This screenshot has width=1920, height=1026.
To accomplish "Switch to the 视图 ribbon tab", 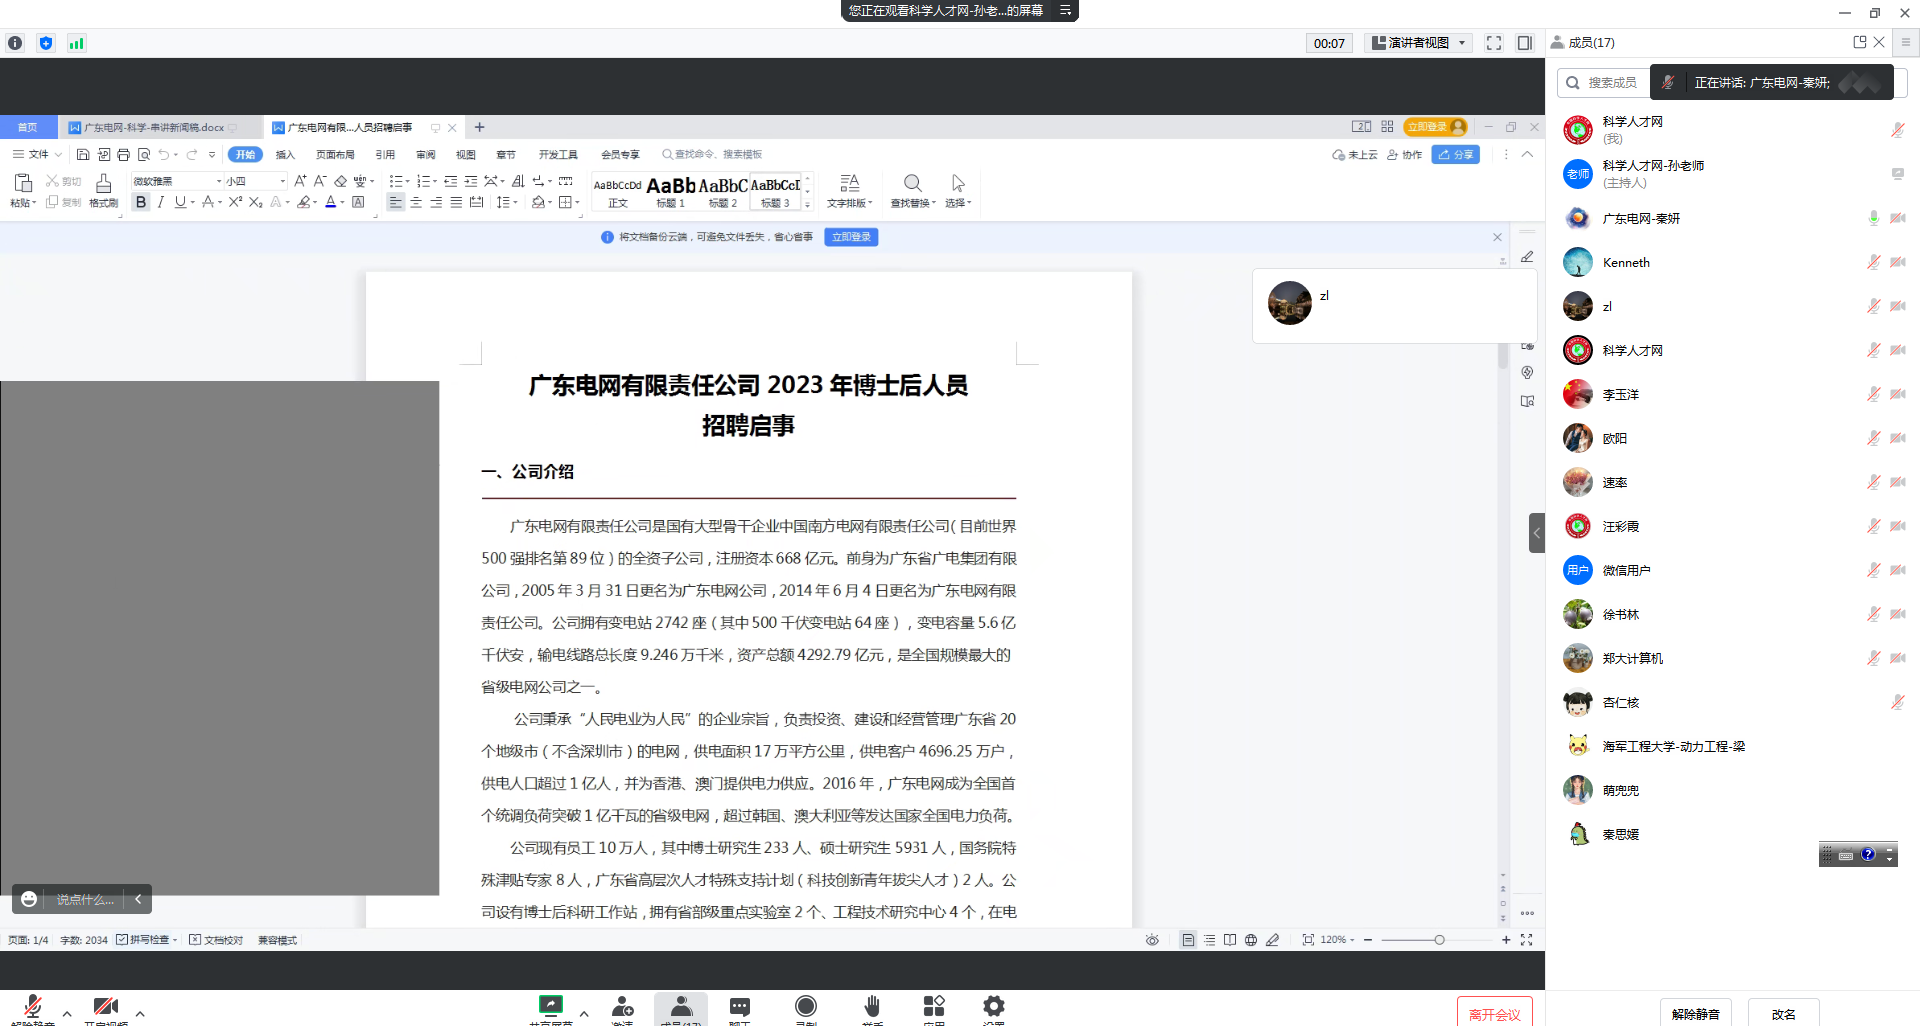I will tap(466, 154).
